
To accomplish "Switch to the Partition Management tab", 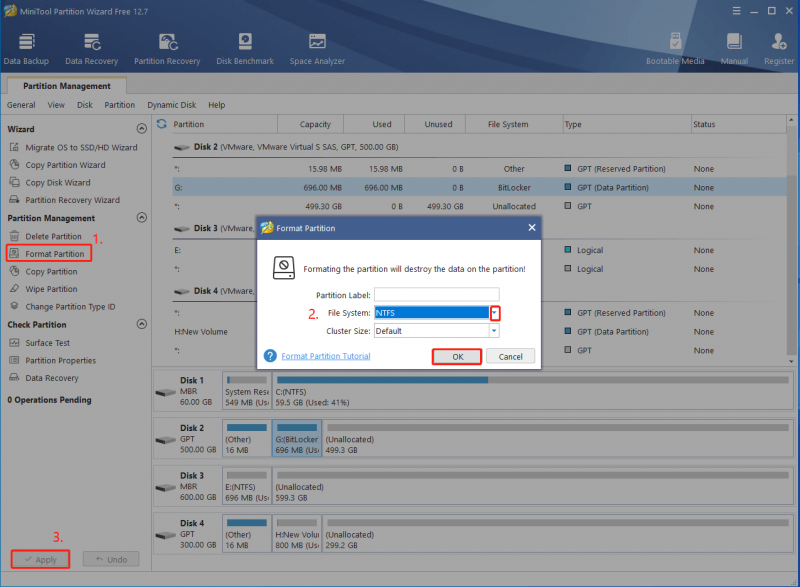I will (x=67, y=86).
